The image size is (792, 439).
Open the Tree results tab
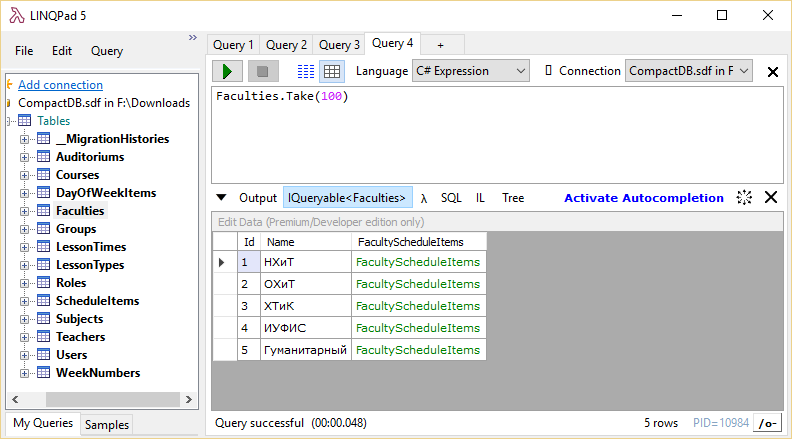[513, 198]
